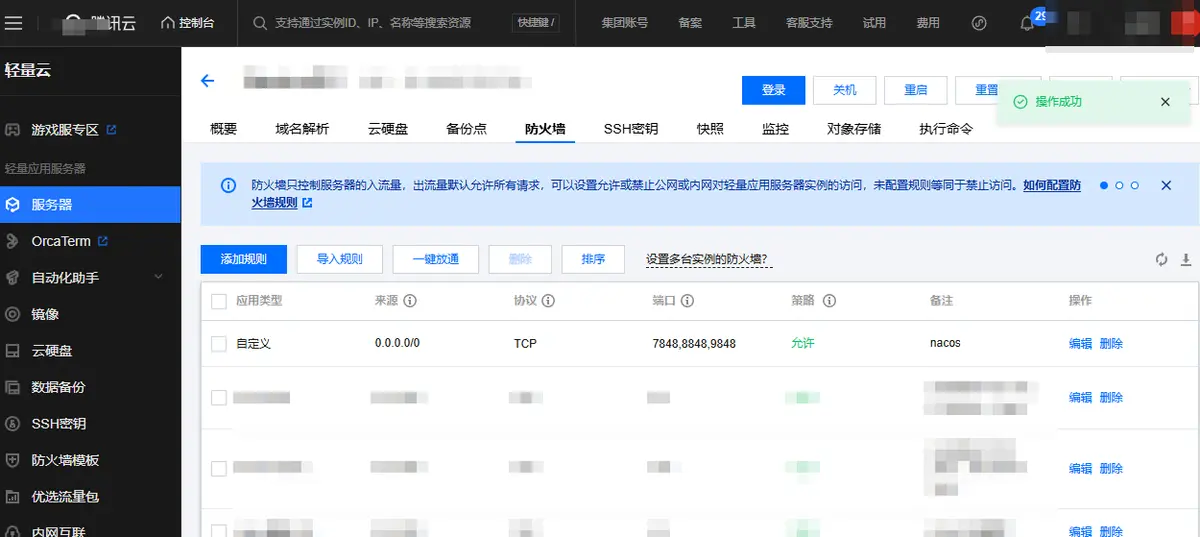Refresh the firewall rules list
Viewport: 1200px width, 537px height.
tap(1161, 259)
